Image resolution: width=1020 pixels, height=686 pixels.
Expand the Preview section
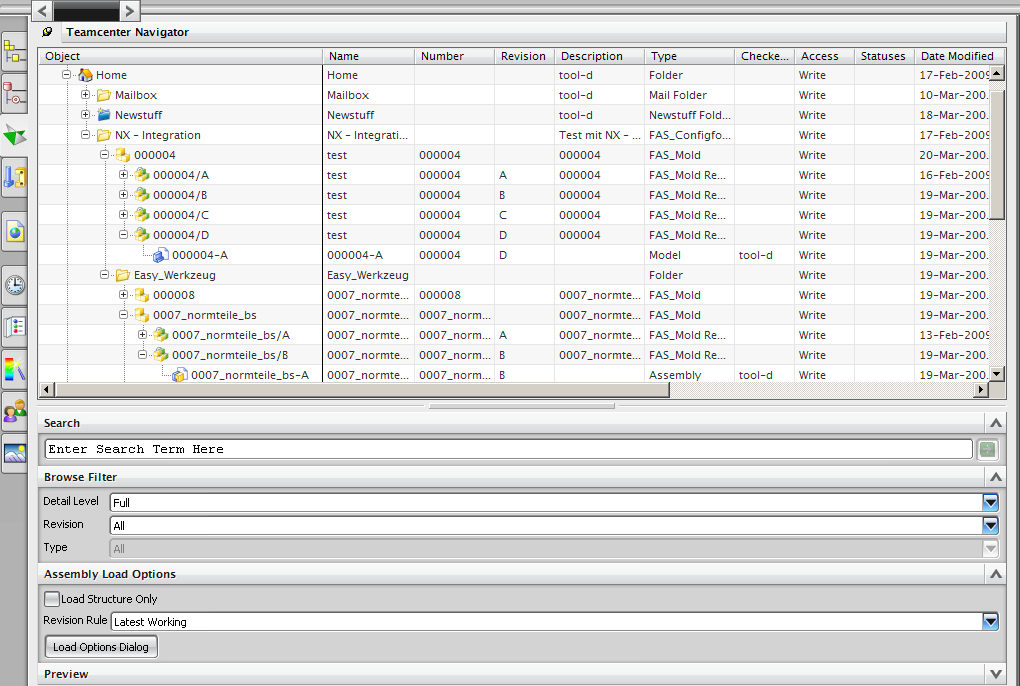(x=995, y=674)
